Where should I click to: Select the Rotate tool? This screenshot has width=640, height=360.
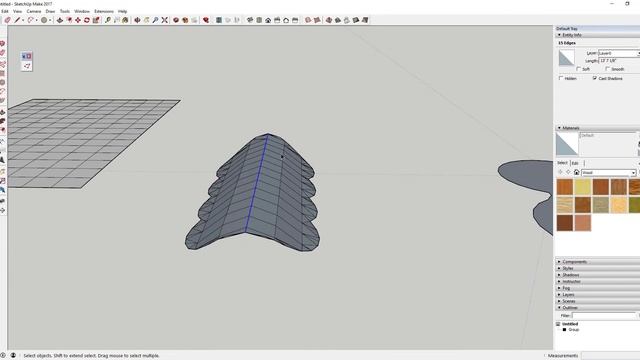[87, 20]
